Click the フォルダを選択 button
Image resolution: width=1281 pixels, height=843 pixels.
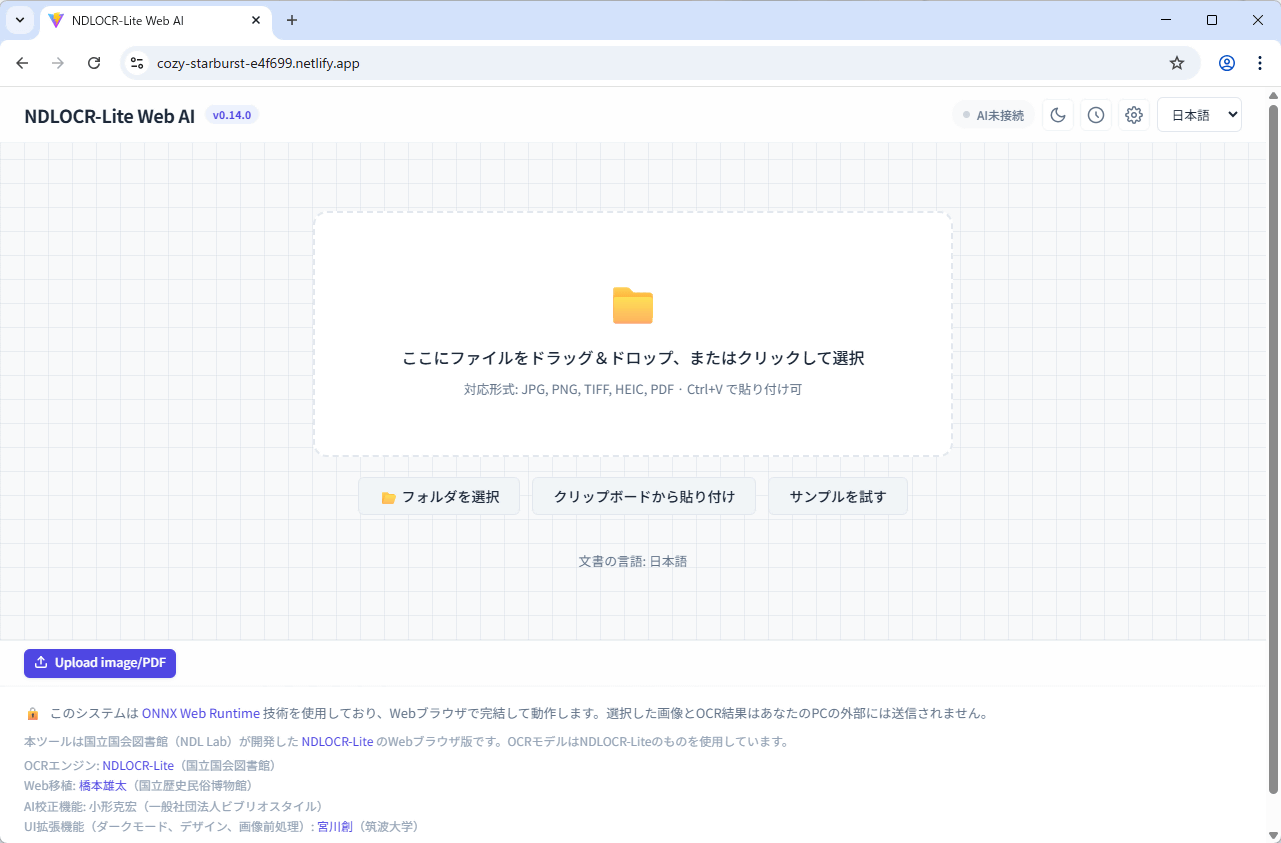(439, 497)
